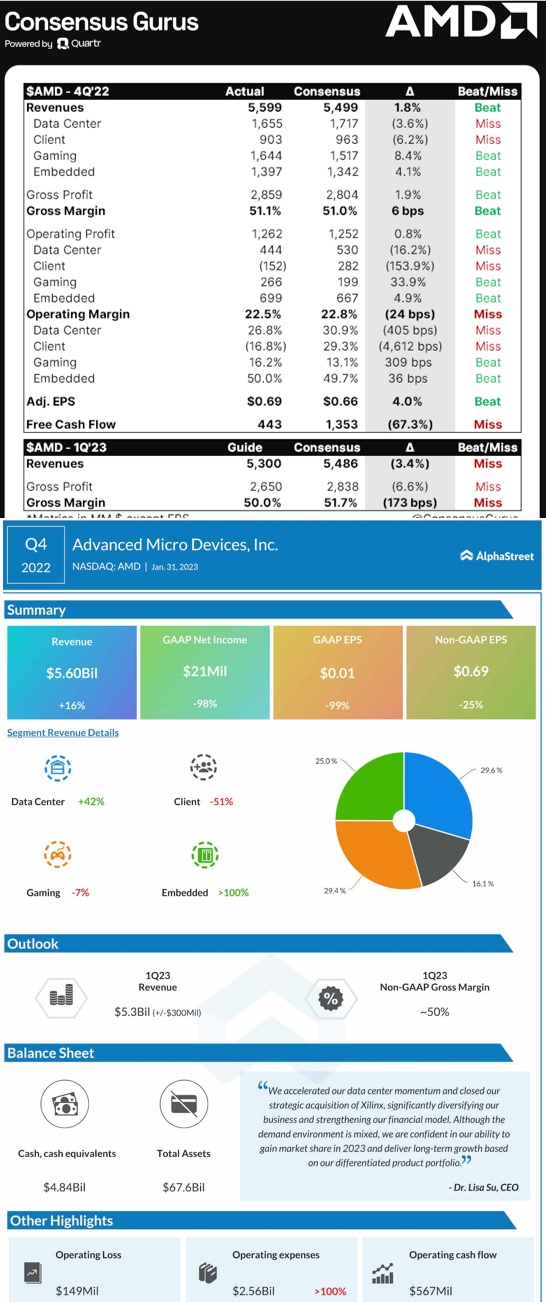The height and width of the screenshot is (1302, 546).
Task: Click the Consensus Gurus title
Action: [102, 21]
